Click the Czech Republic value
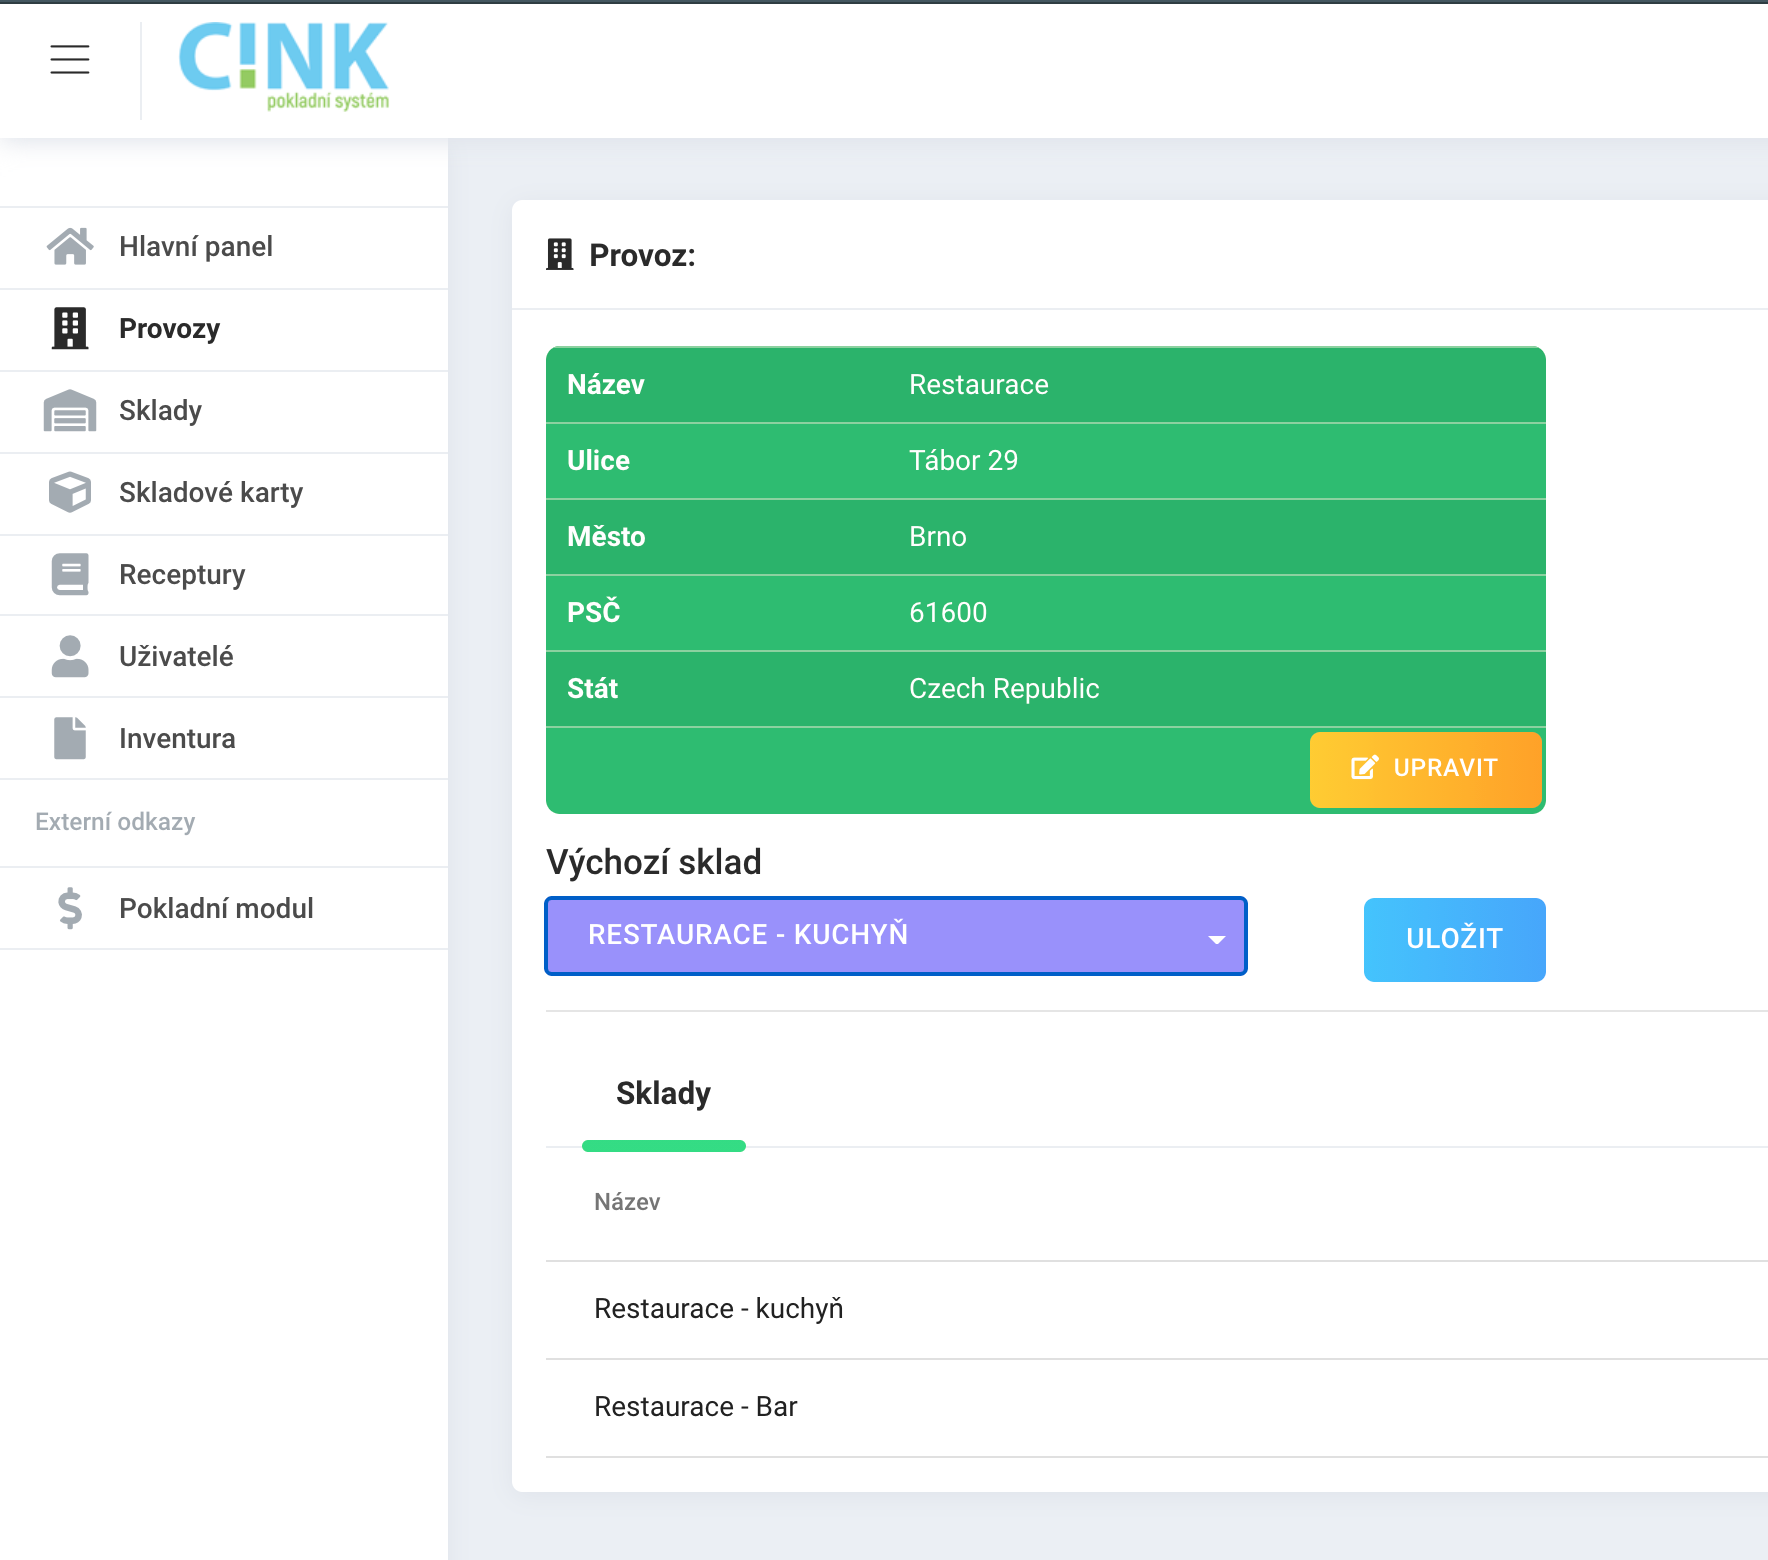The width and height of the screenshot is (1768, 1560). pos(1004,689)
